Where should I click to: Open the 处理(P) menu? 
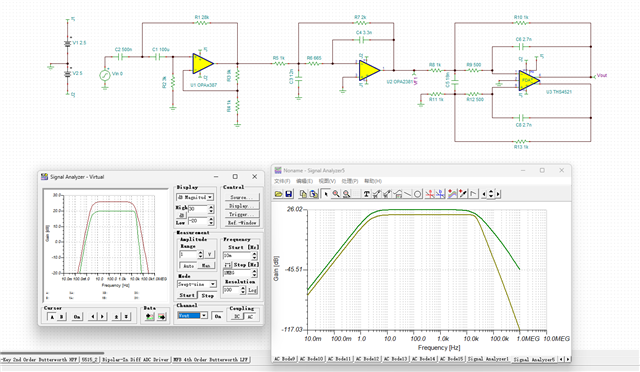[350, 181]
